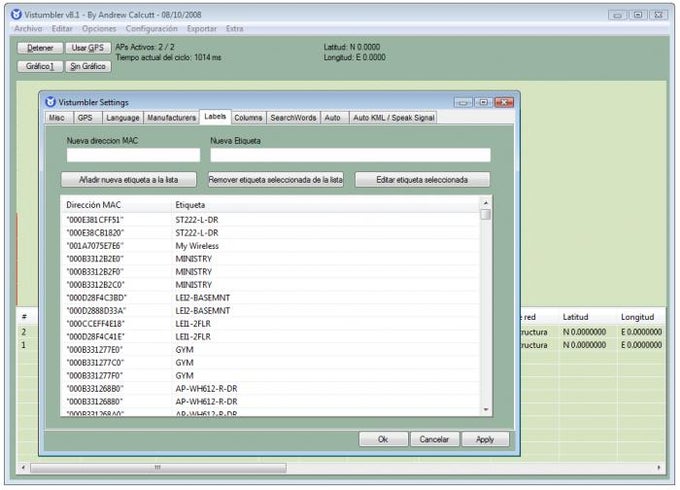Click the Gráfico1 button

(x=40, y=66)
